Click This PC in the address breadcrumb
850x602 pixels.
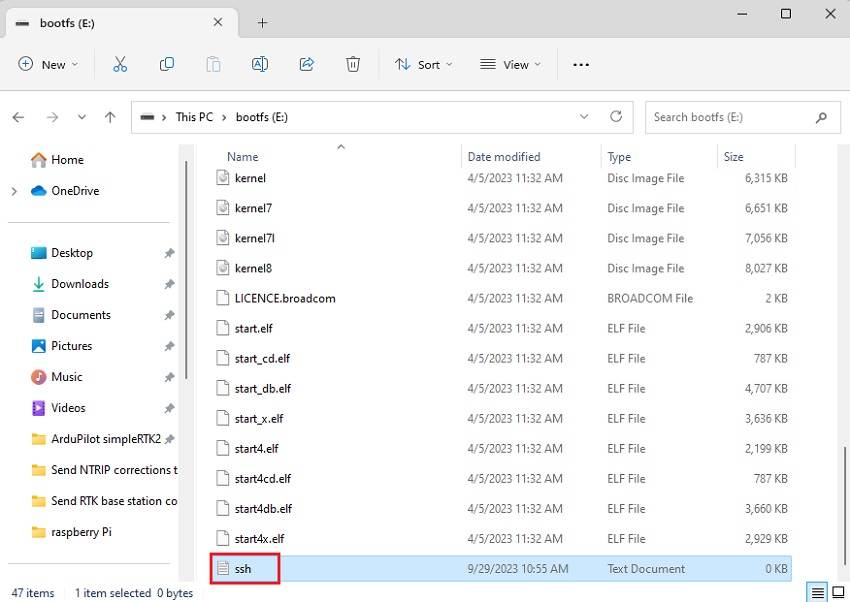tap(194, 117)
